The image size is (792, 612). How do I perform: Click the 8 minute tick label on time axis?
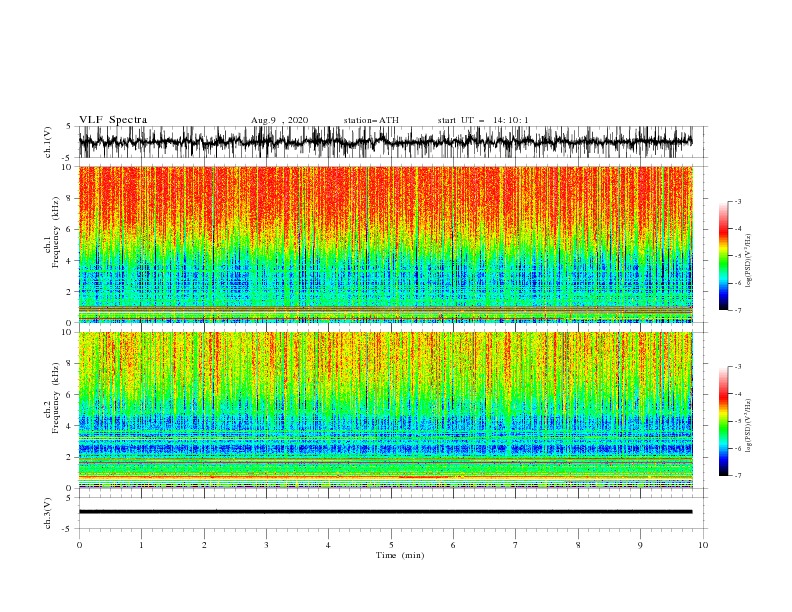pos(578,545)
